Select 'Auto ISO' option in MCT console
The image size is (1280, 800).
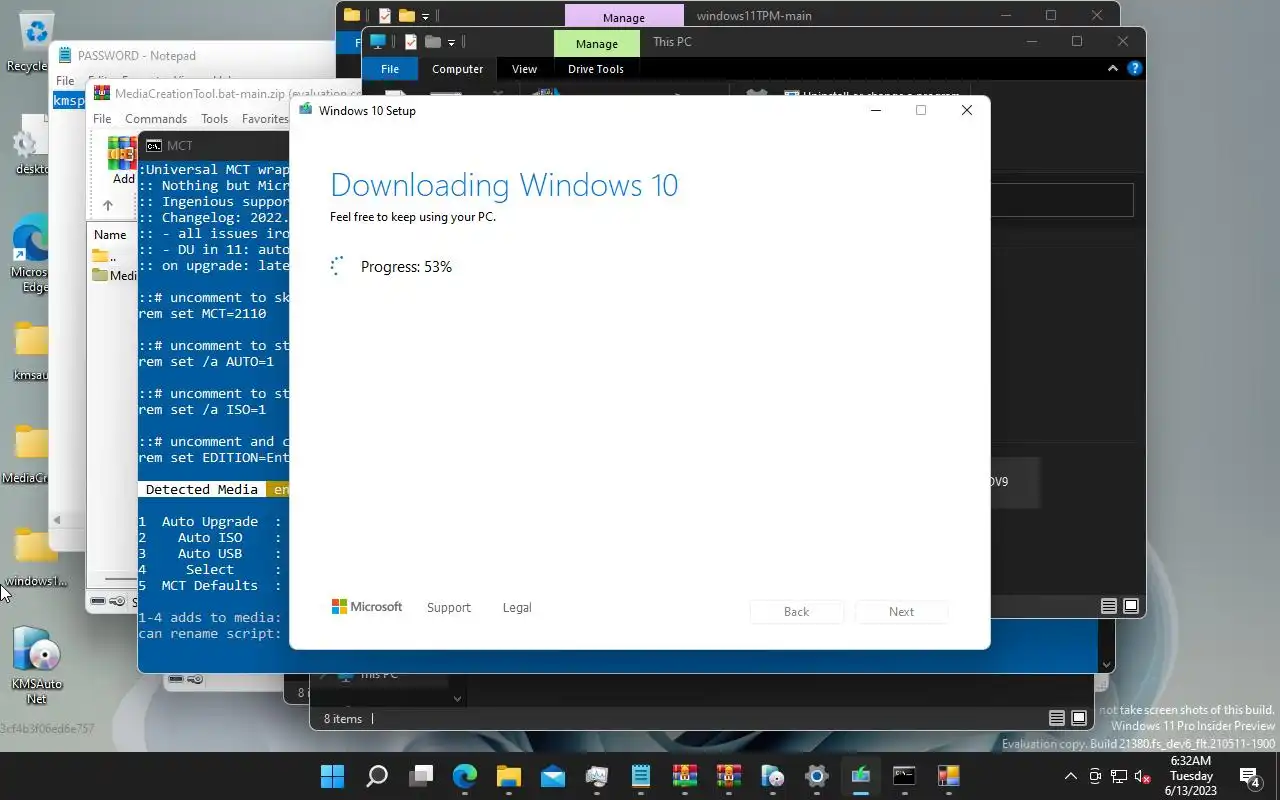click(x=210, y=537)
